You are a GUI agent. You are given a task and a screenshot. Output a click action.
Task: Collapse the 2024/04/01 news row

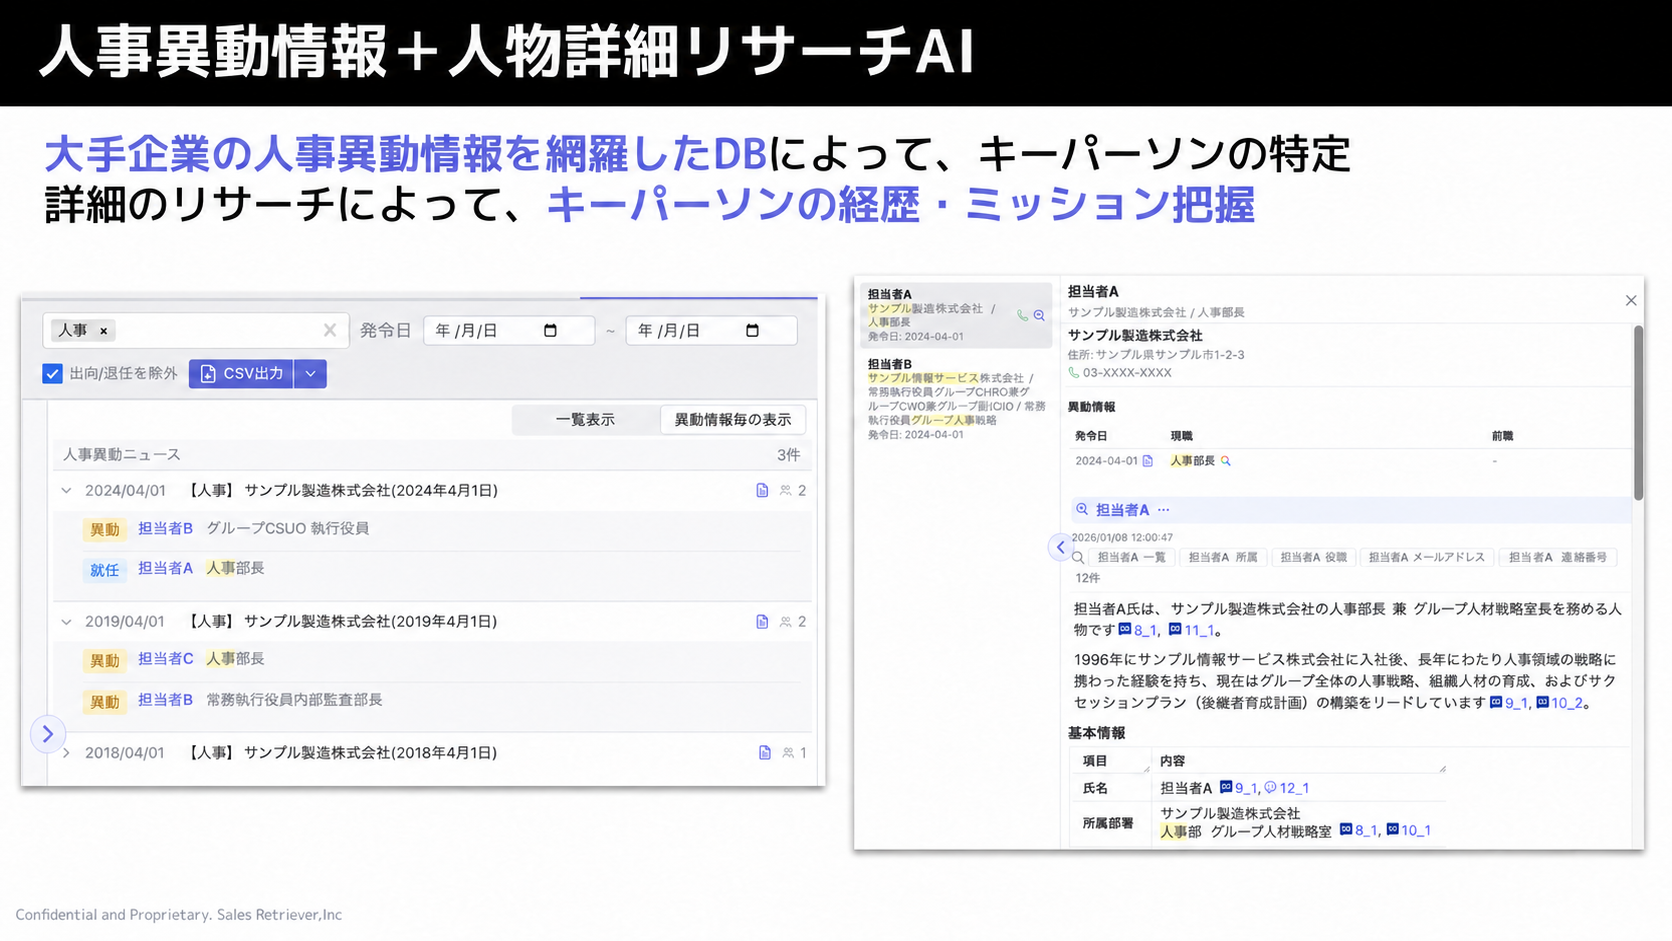point(66,491)
